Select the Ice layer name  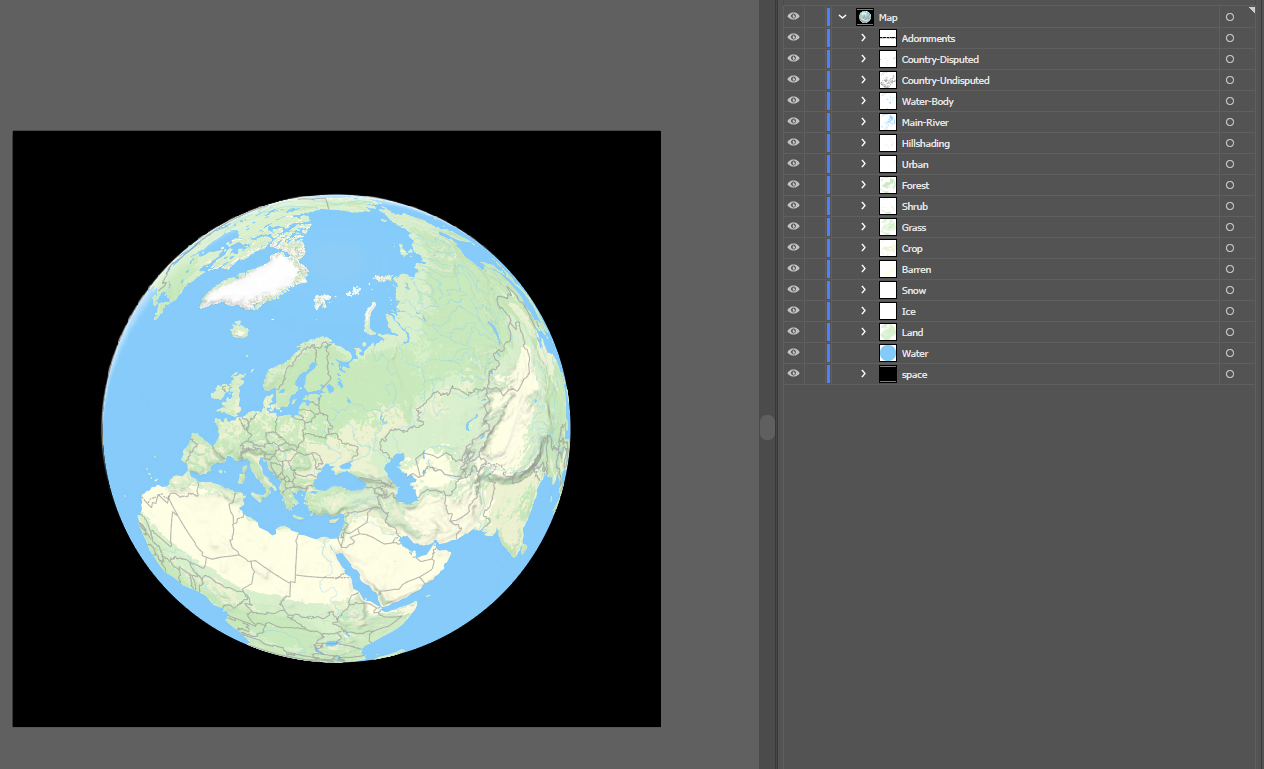coord(908,312)
